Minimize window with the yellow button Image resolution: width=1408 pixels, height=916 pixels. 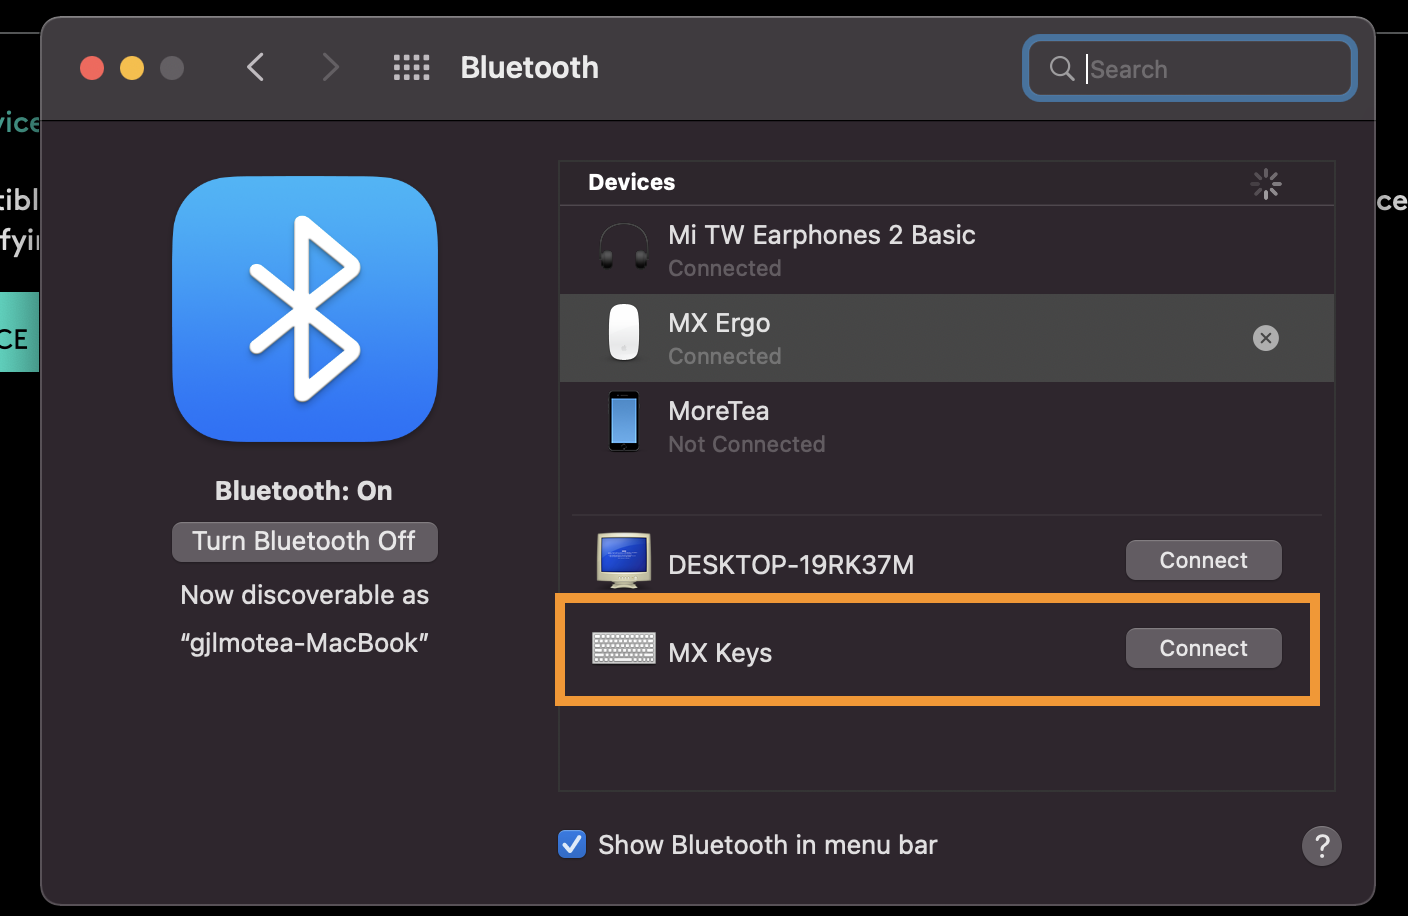tap(132, 68)
